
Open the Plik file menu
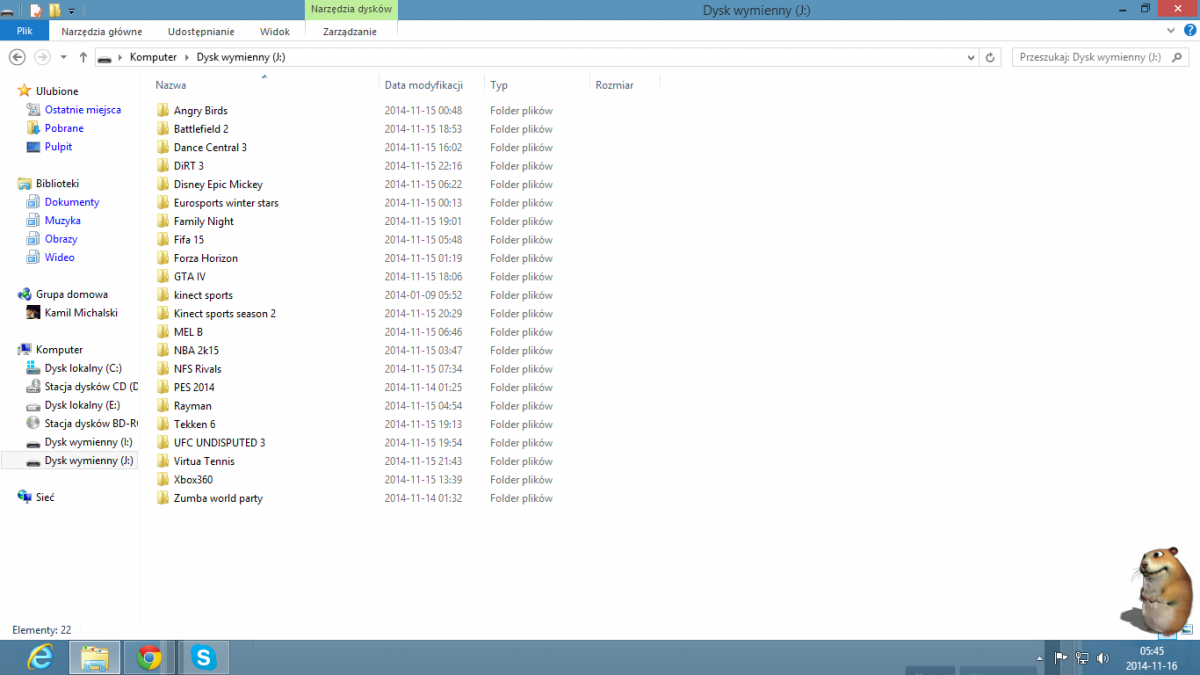(x=24, y=31)
